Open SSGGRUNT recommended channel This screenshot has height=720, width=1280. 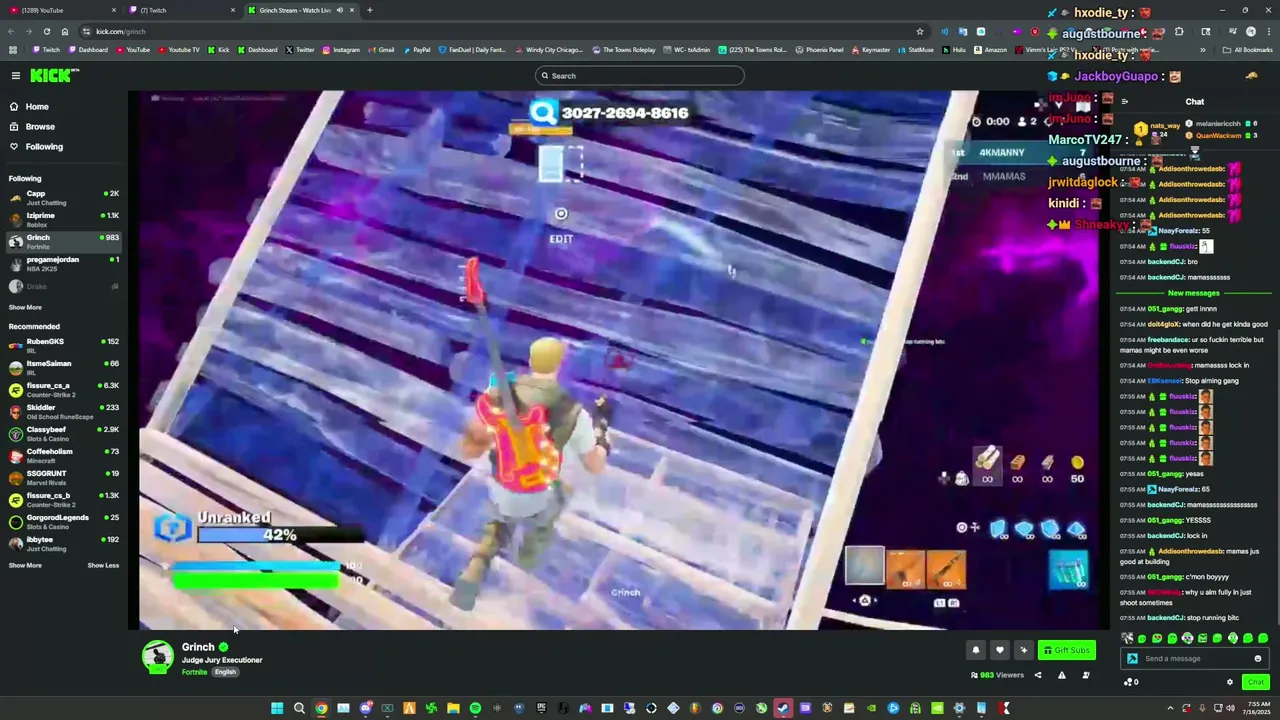point(64,477)
